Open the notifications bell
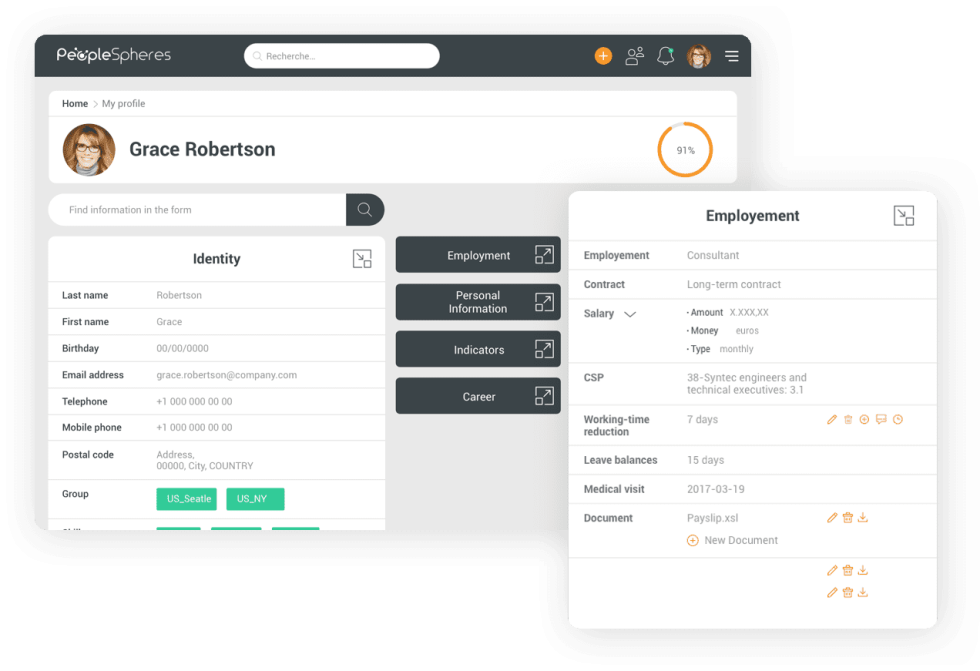 (665, 56)
